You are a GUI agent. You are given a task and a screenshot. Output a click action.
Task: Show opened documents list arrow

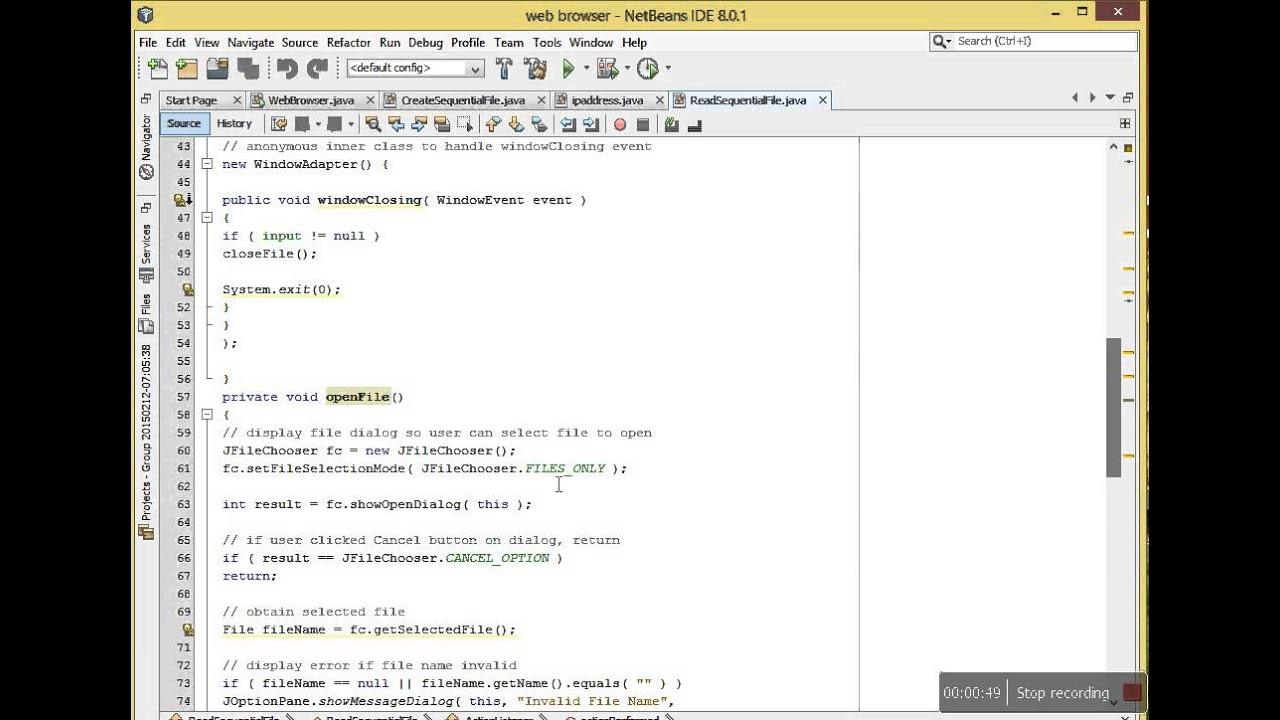tap(1110, 98)
